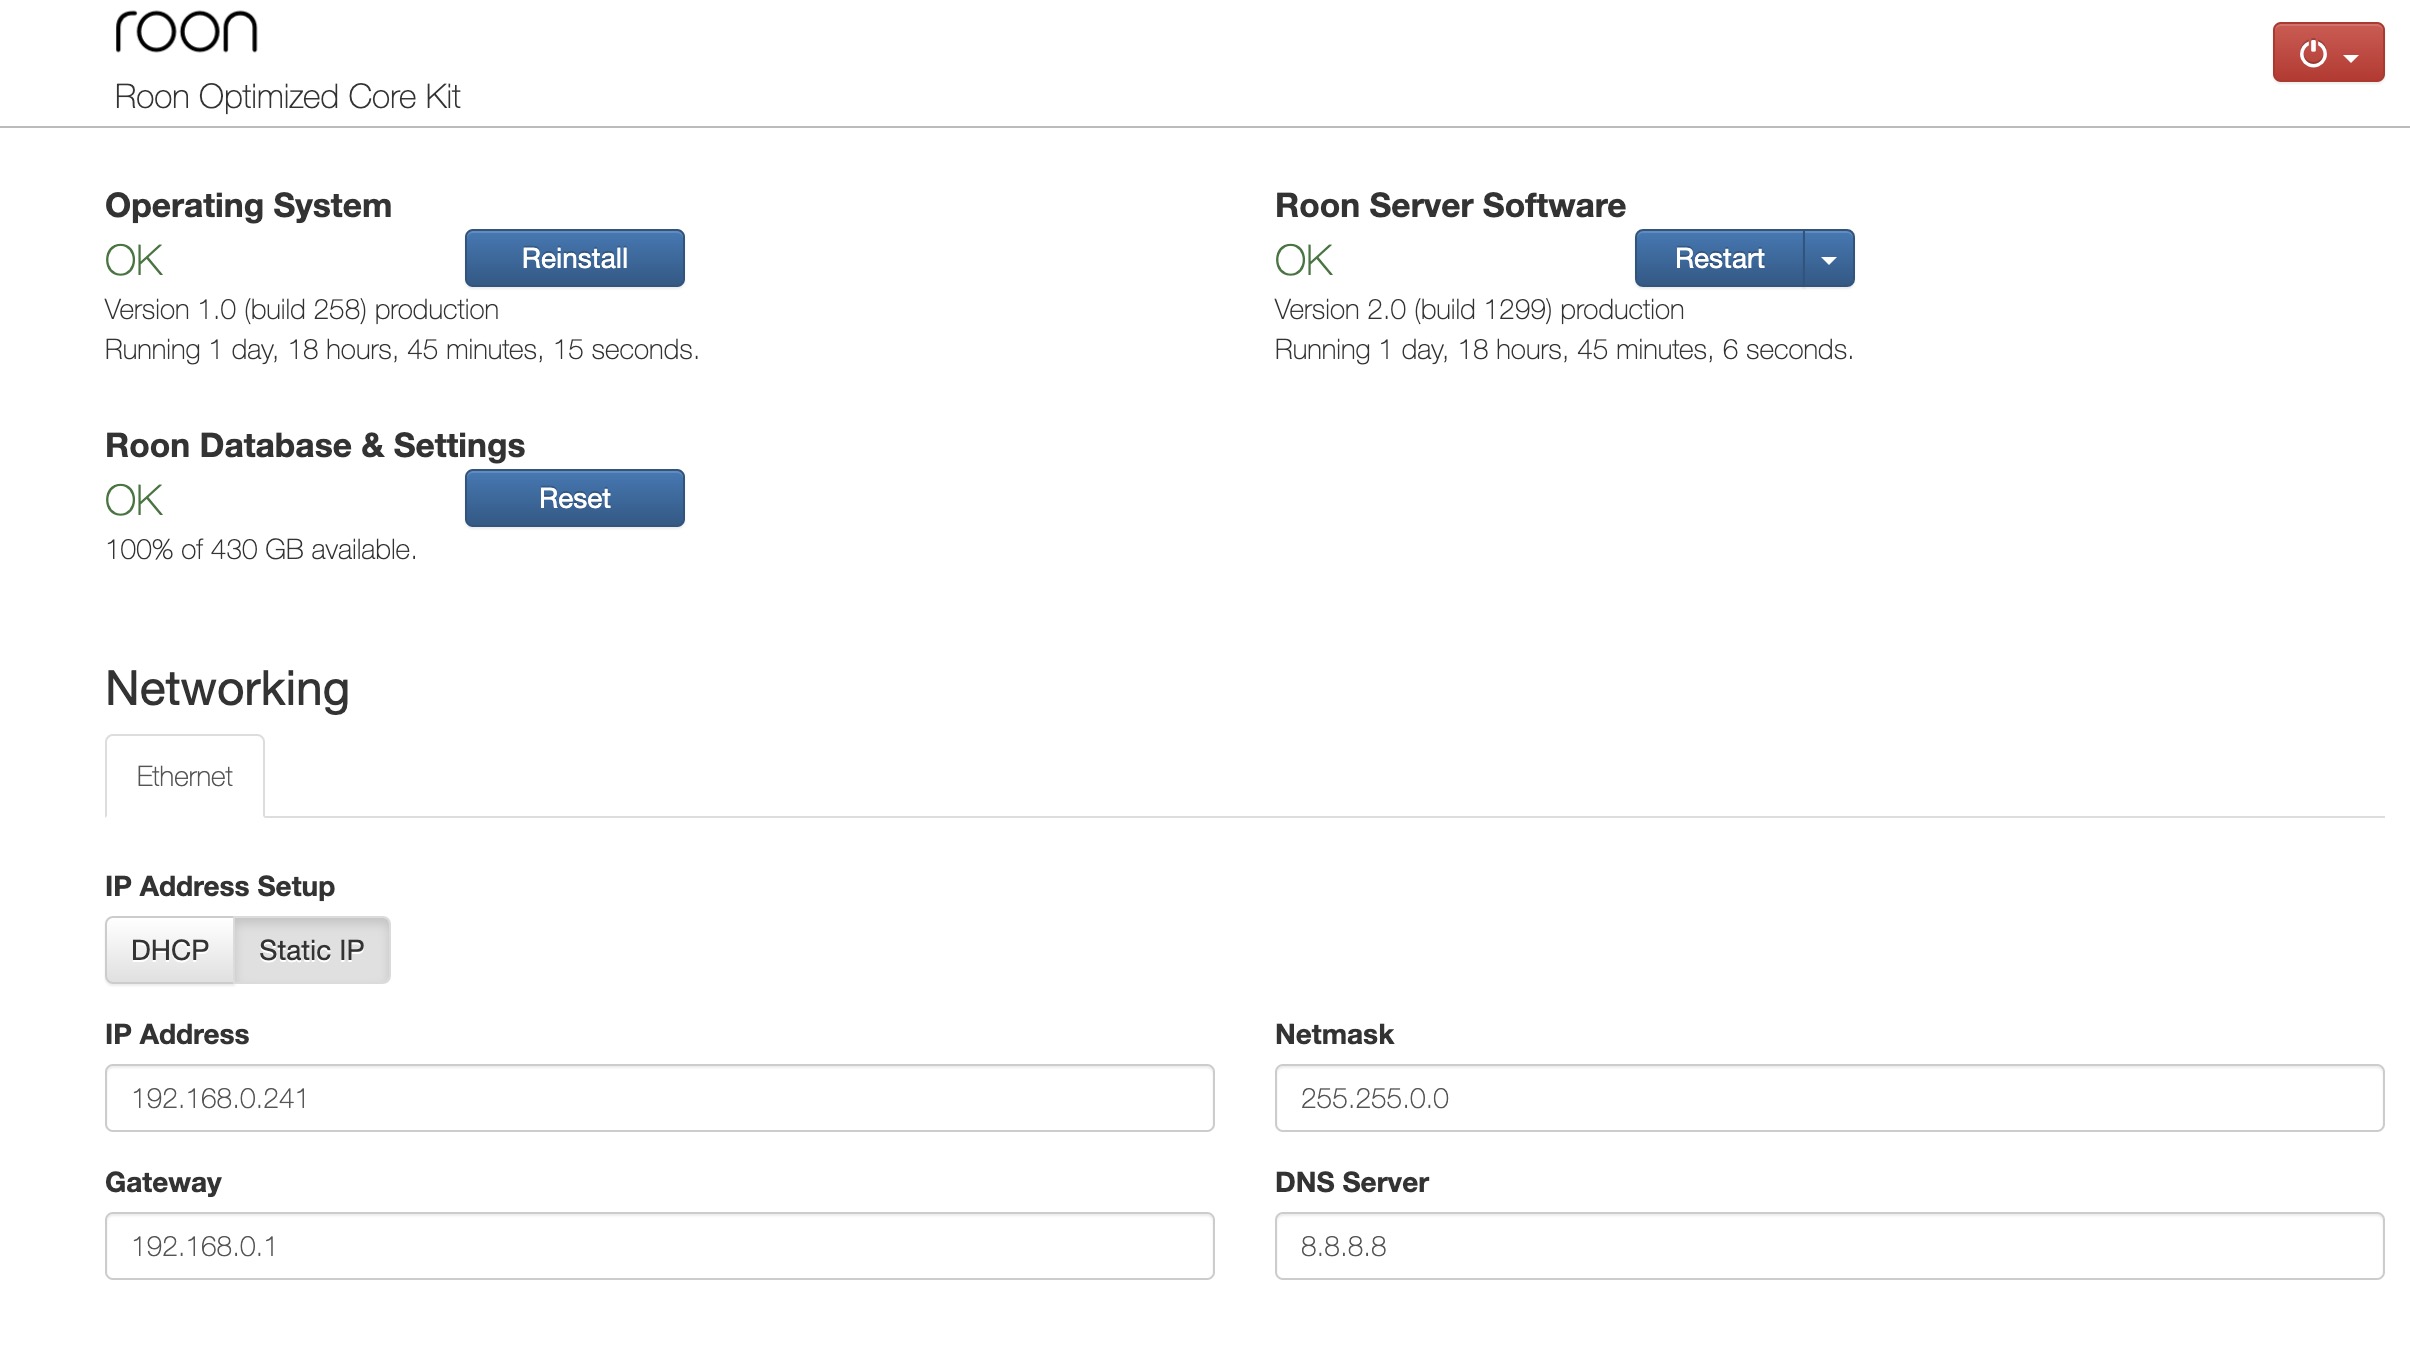Click the roon logo
Image resolution: width=2410 pixels, height=1360 pixels.
(187, 31)
